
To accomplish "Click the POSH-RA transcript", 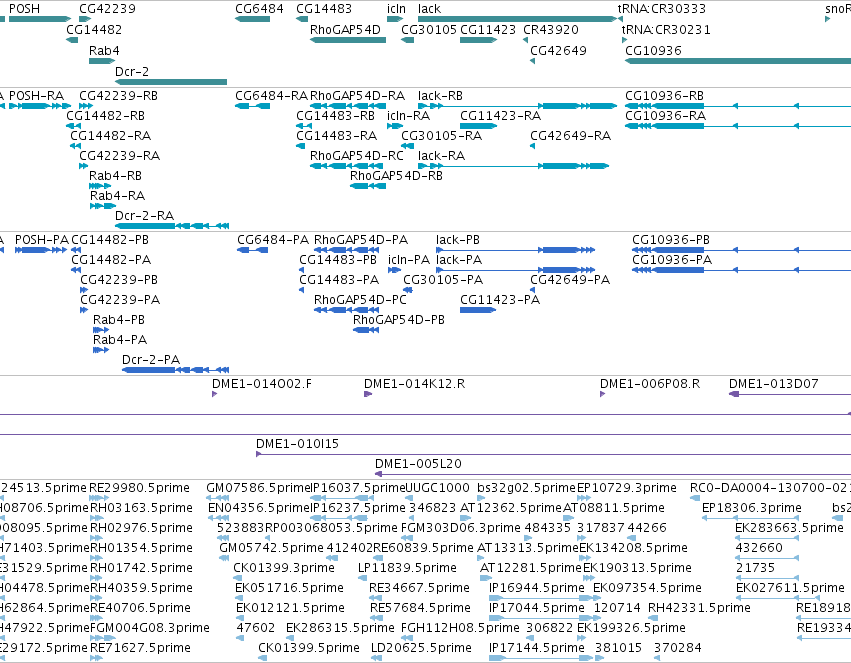I will (40, 106).
